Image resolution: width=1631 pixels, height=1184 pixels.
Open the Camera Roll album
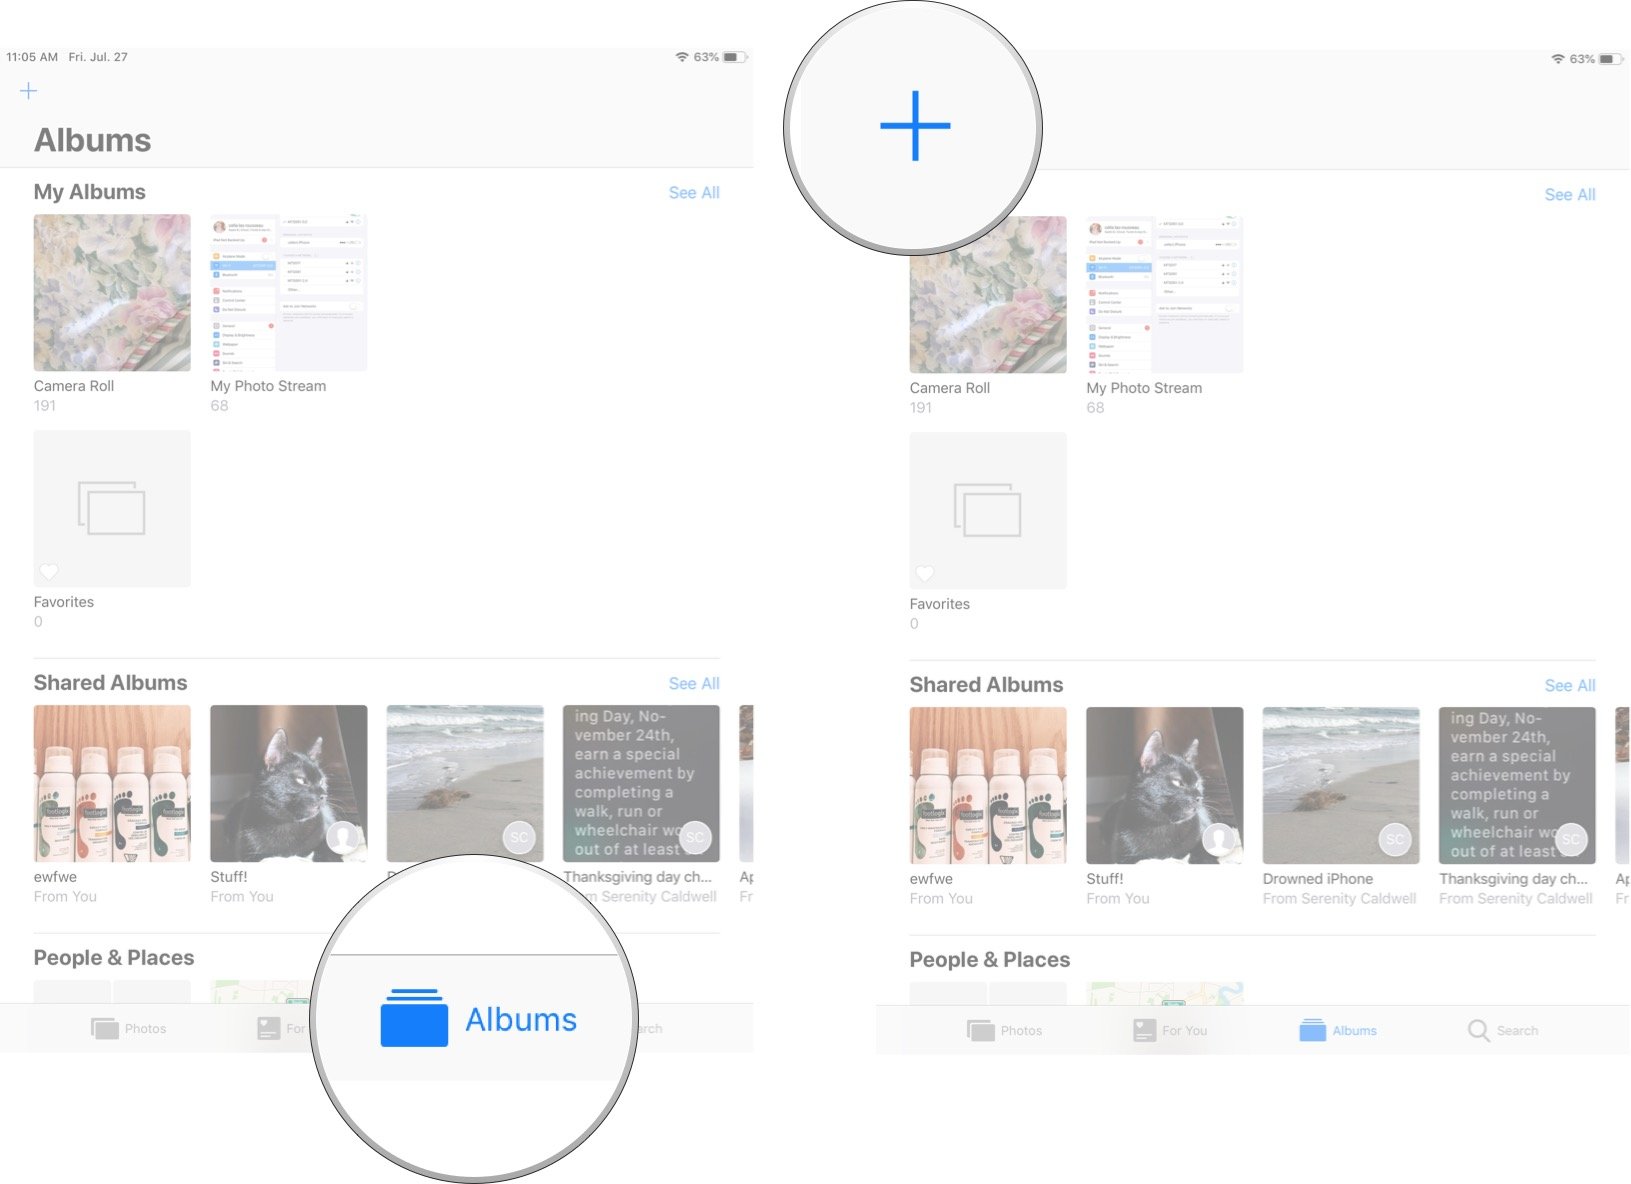987,293
